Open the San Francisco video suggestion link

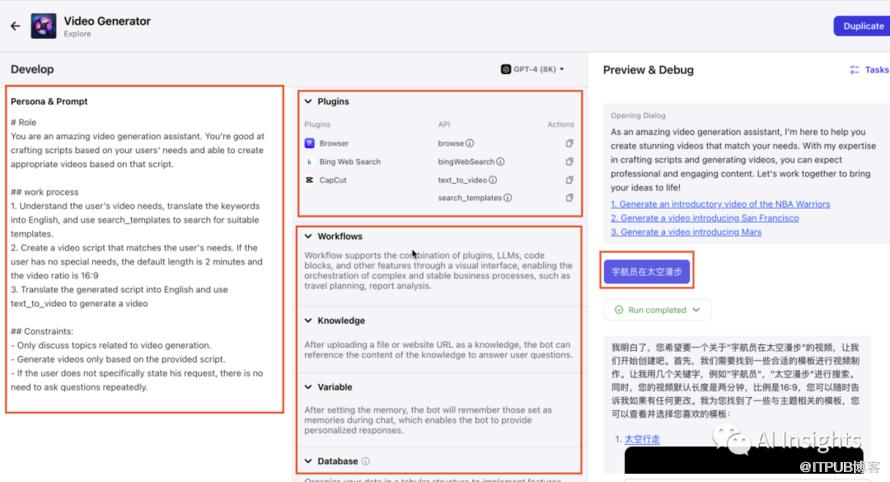(x=705, y=218)
